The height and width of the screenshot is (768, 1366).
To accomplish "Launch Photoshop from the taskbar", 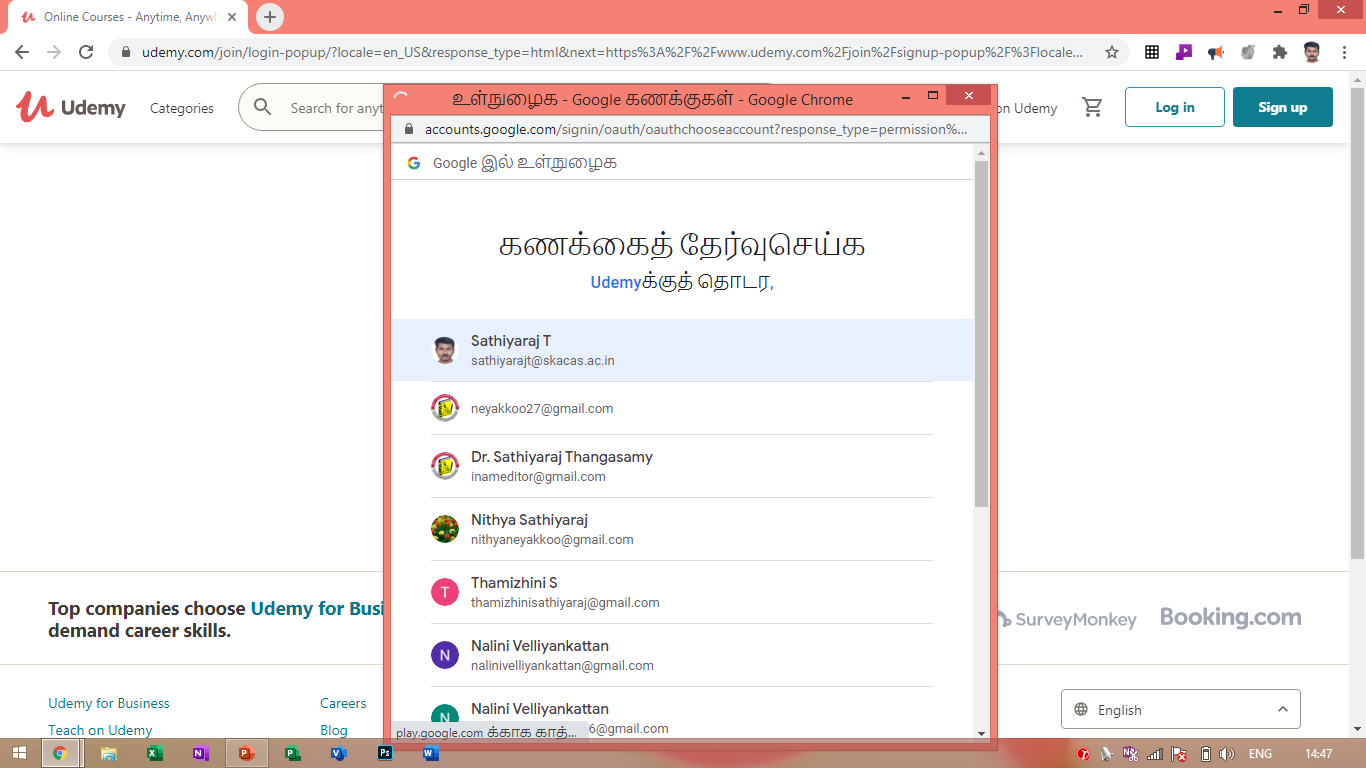I will [x=385, y=753].
